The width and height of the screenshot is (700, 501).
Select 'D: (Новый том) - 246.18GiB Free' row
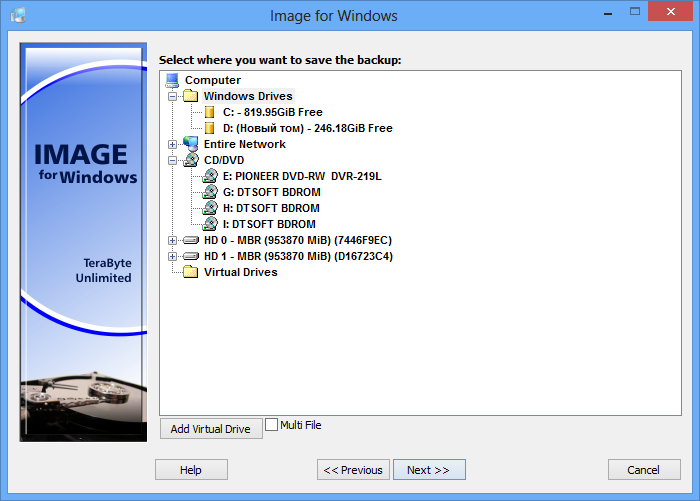pos(308,128)
